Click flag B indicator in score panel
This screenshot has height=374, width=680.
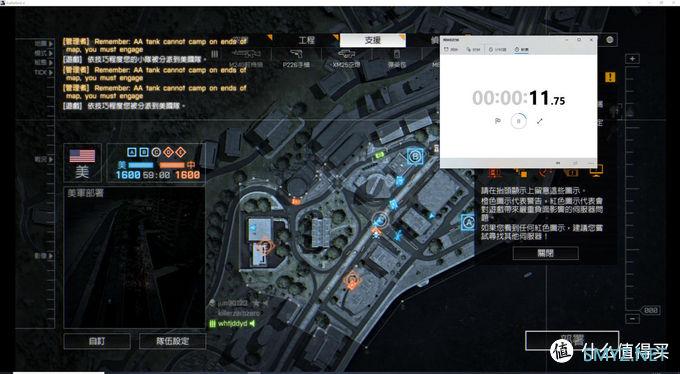tap(144, 152)
